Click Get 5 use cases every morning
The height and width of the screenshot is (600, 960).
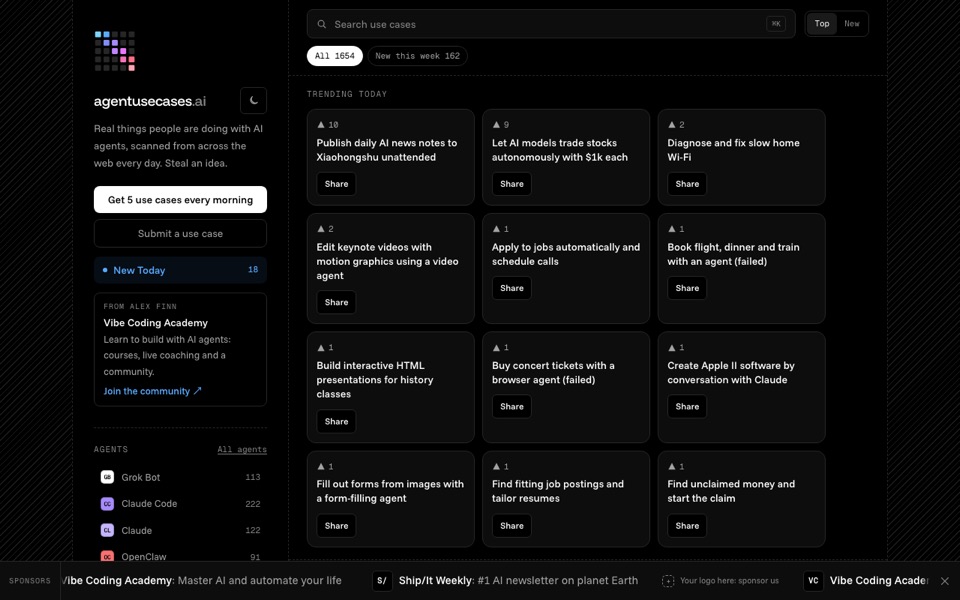pyautogui.click(x=180, y=200)
